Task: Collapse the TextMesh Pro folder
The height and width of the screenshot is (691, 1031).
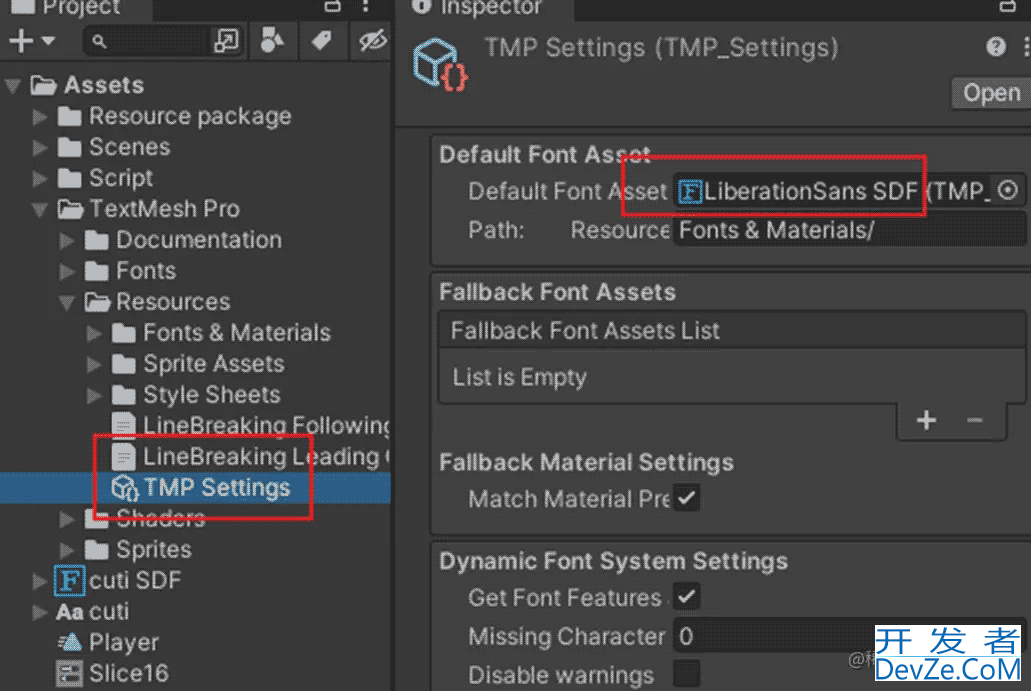Action: [x=40, y=209]
